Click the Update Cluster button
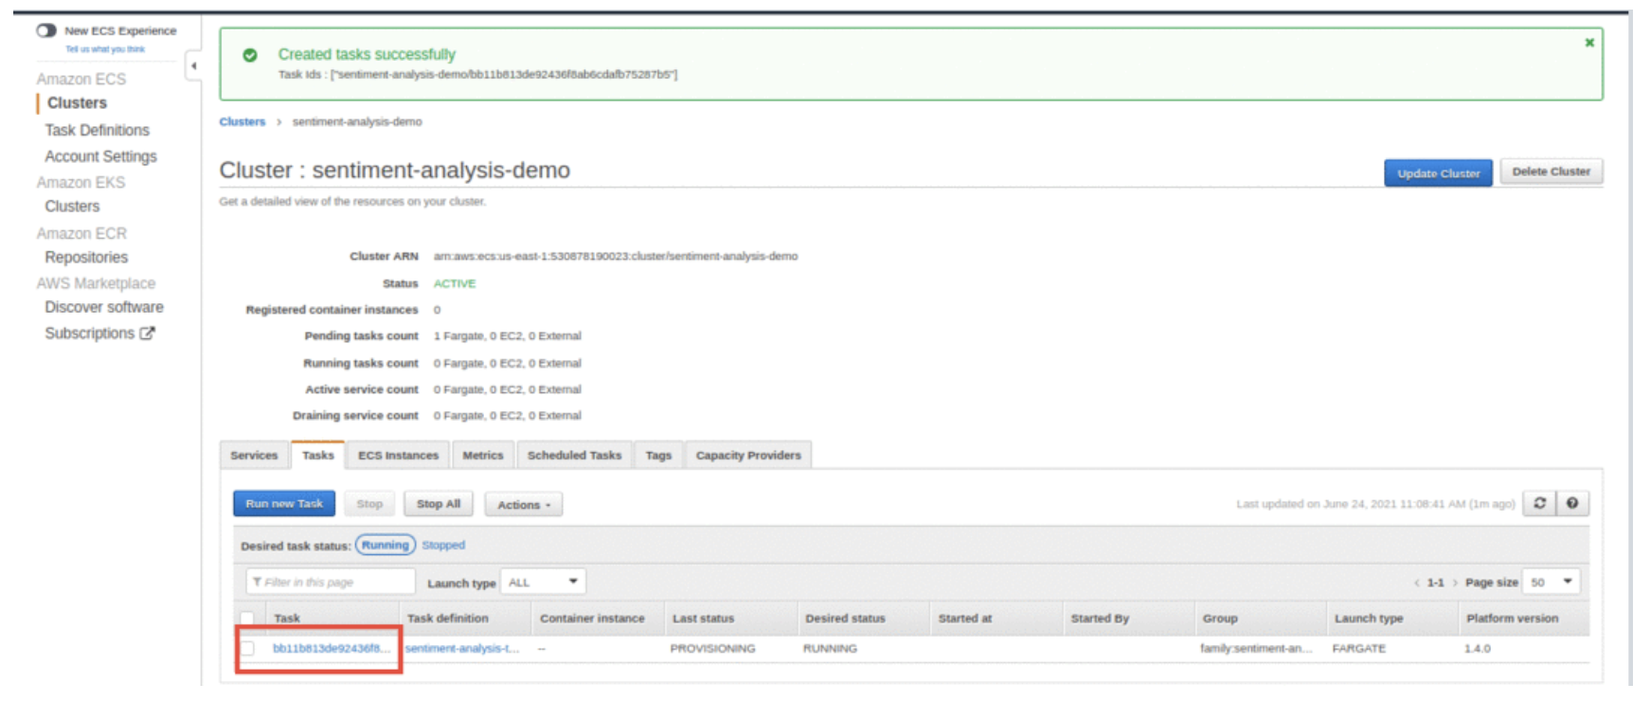This screenshot has height=703, width=1650. tap(1438, 173)
